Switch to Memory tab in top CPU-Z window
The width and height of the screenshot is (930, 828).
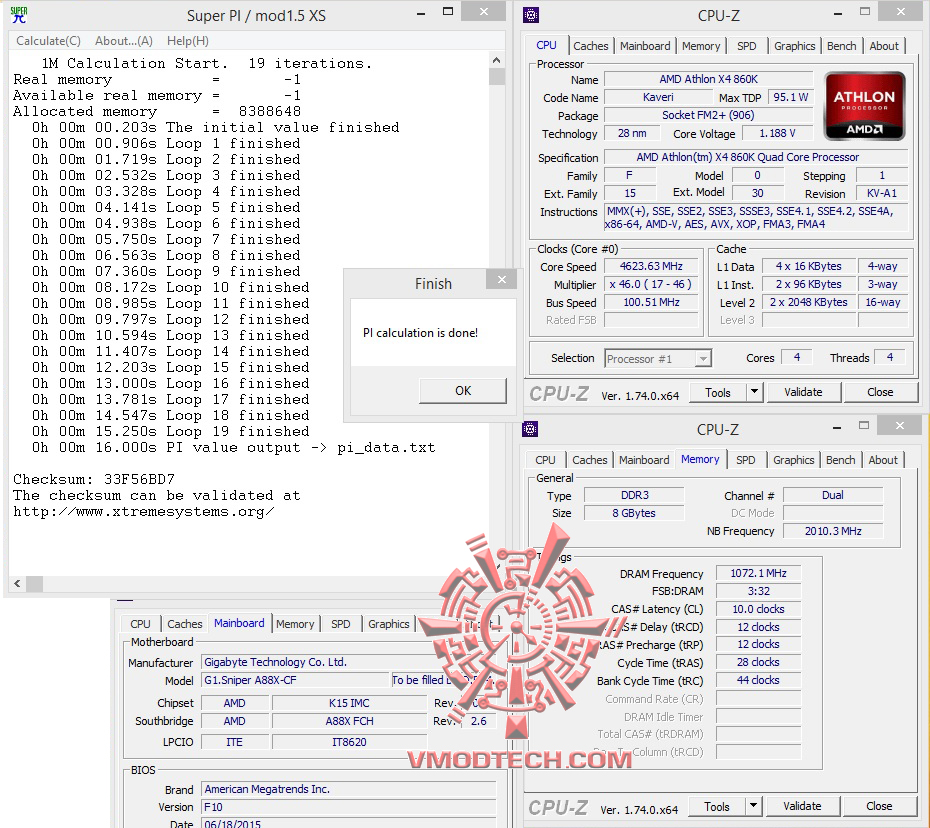coord(700,46)
